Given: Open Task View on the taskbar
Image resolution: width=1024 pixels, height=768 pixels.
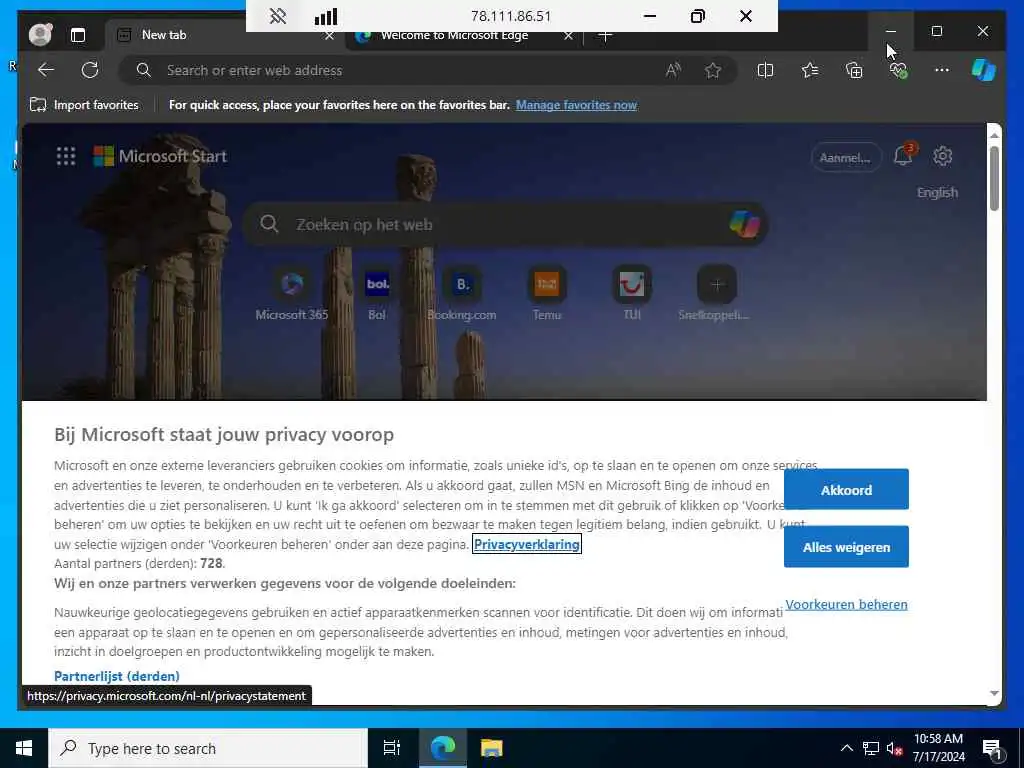Looking at the screenshot, I should pos(392,748).
